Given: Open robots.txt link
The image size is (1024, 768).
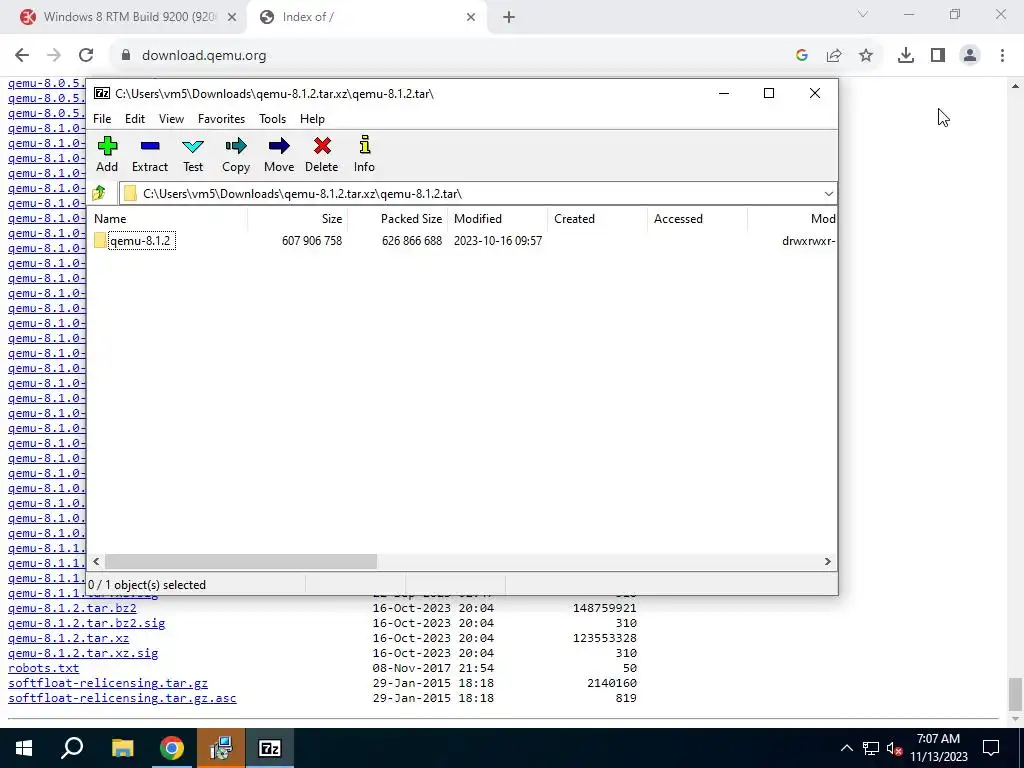Looking at the screenshot, I should (x=43, y=668).
